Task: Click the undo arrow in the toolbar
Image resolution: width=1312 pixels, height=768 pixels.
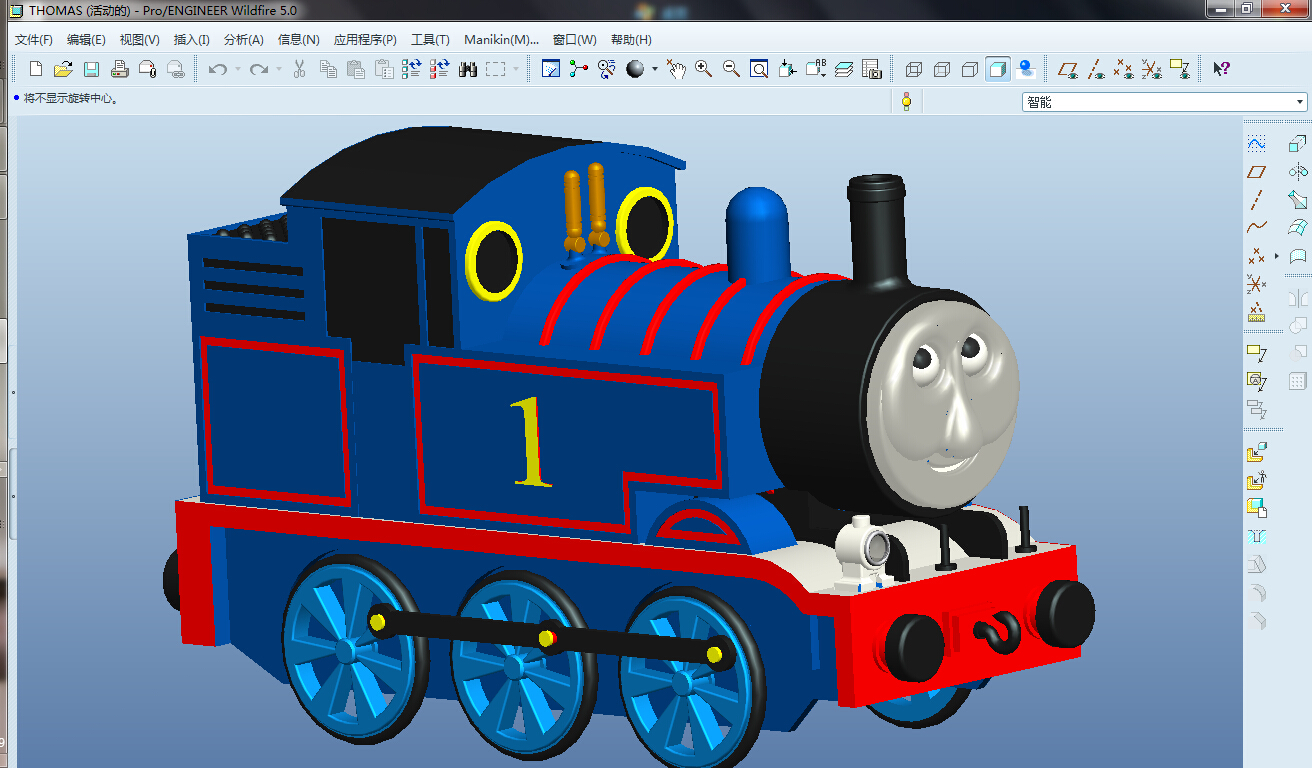Action: pyautogui.click(x=217, y=69)
